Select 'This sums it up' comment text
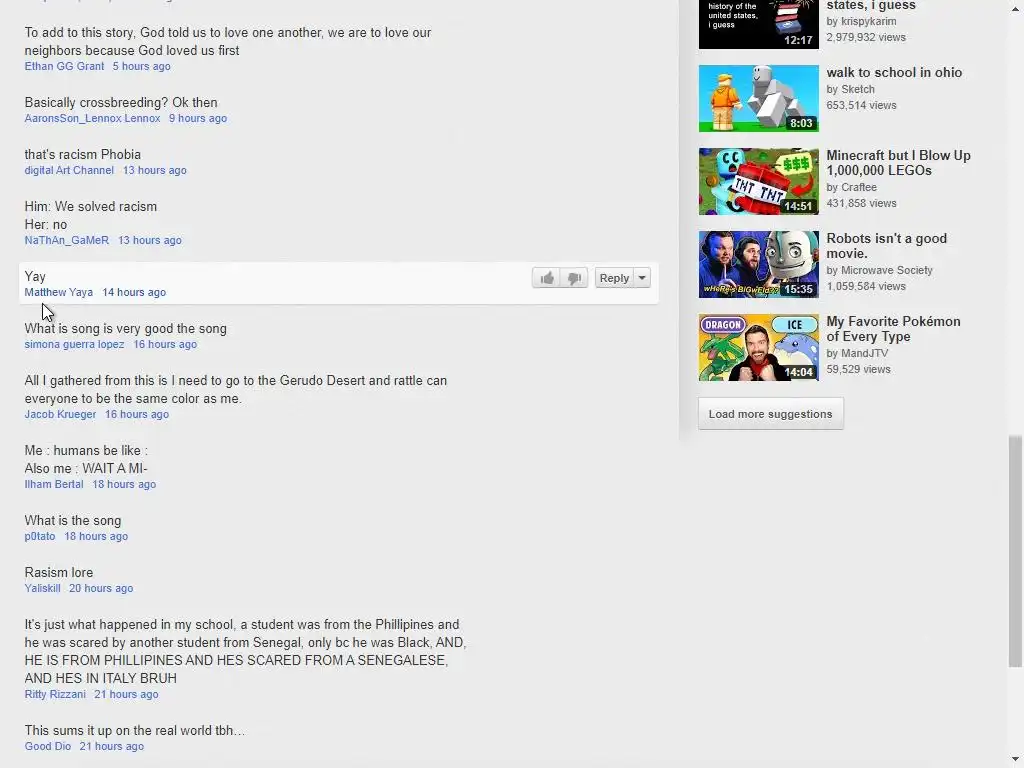 coord(135,731)
